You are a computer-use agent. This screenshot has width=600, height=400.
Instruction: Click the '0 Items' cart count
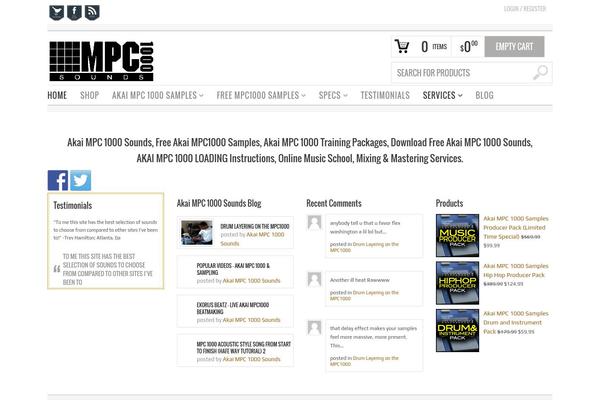click(x=434, y=47)
